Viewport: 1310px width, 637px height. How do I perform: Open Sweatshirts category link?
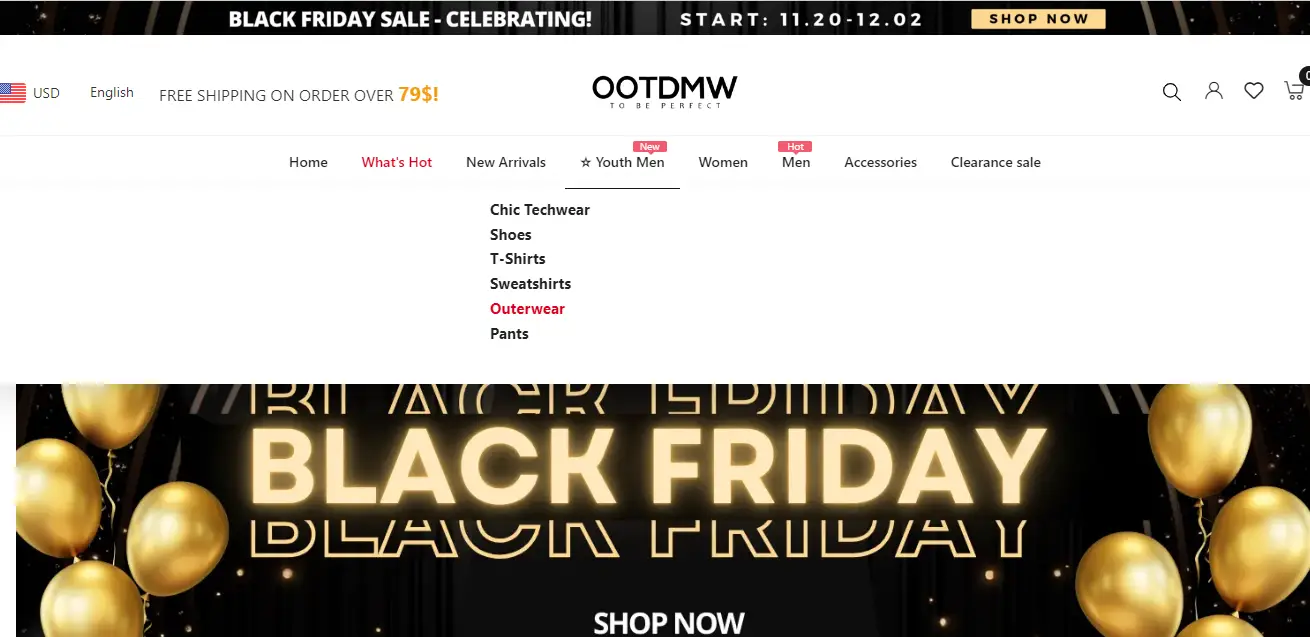click(x=530, y=284)
